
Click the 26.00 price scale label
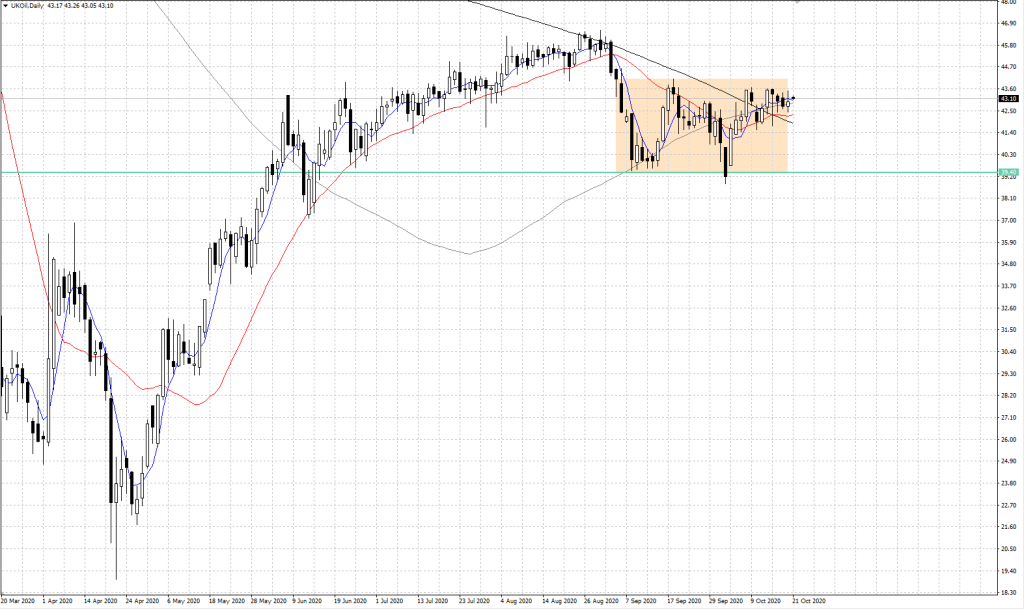[x=1009, y=439]
